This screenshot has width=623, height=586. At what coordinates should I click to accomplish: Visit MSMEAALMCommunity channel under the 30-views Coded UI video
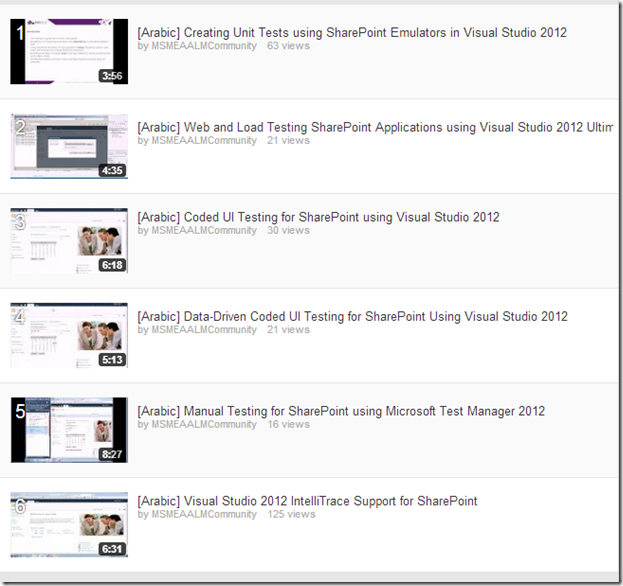204,231
